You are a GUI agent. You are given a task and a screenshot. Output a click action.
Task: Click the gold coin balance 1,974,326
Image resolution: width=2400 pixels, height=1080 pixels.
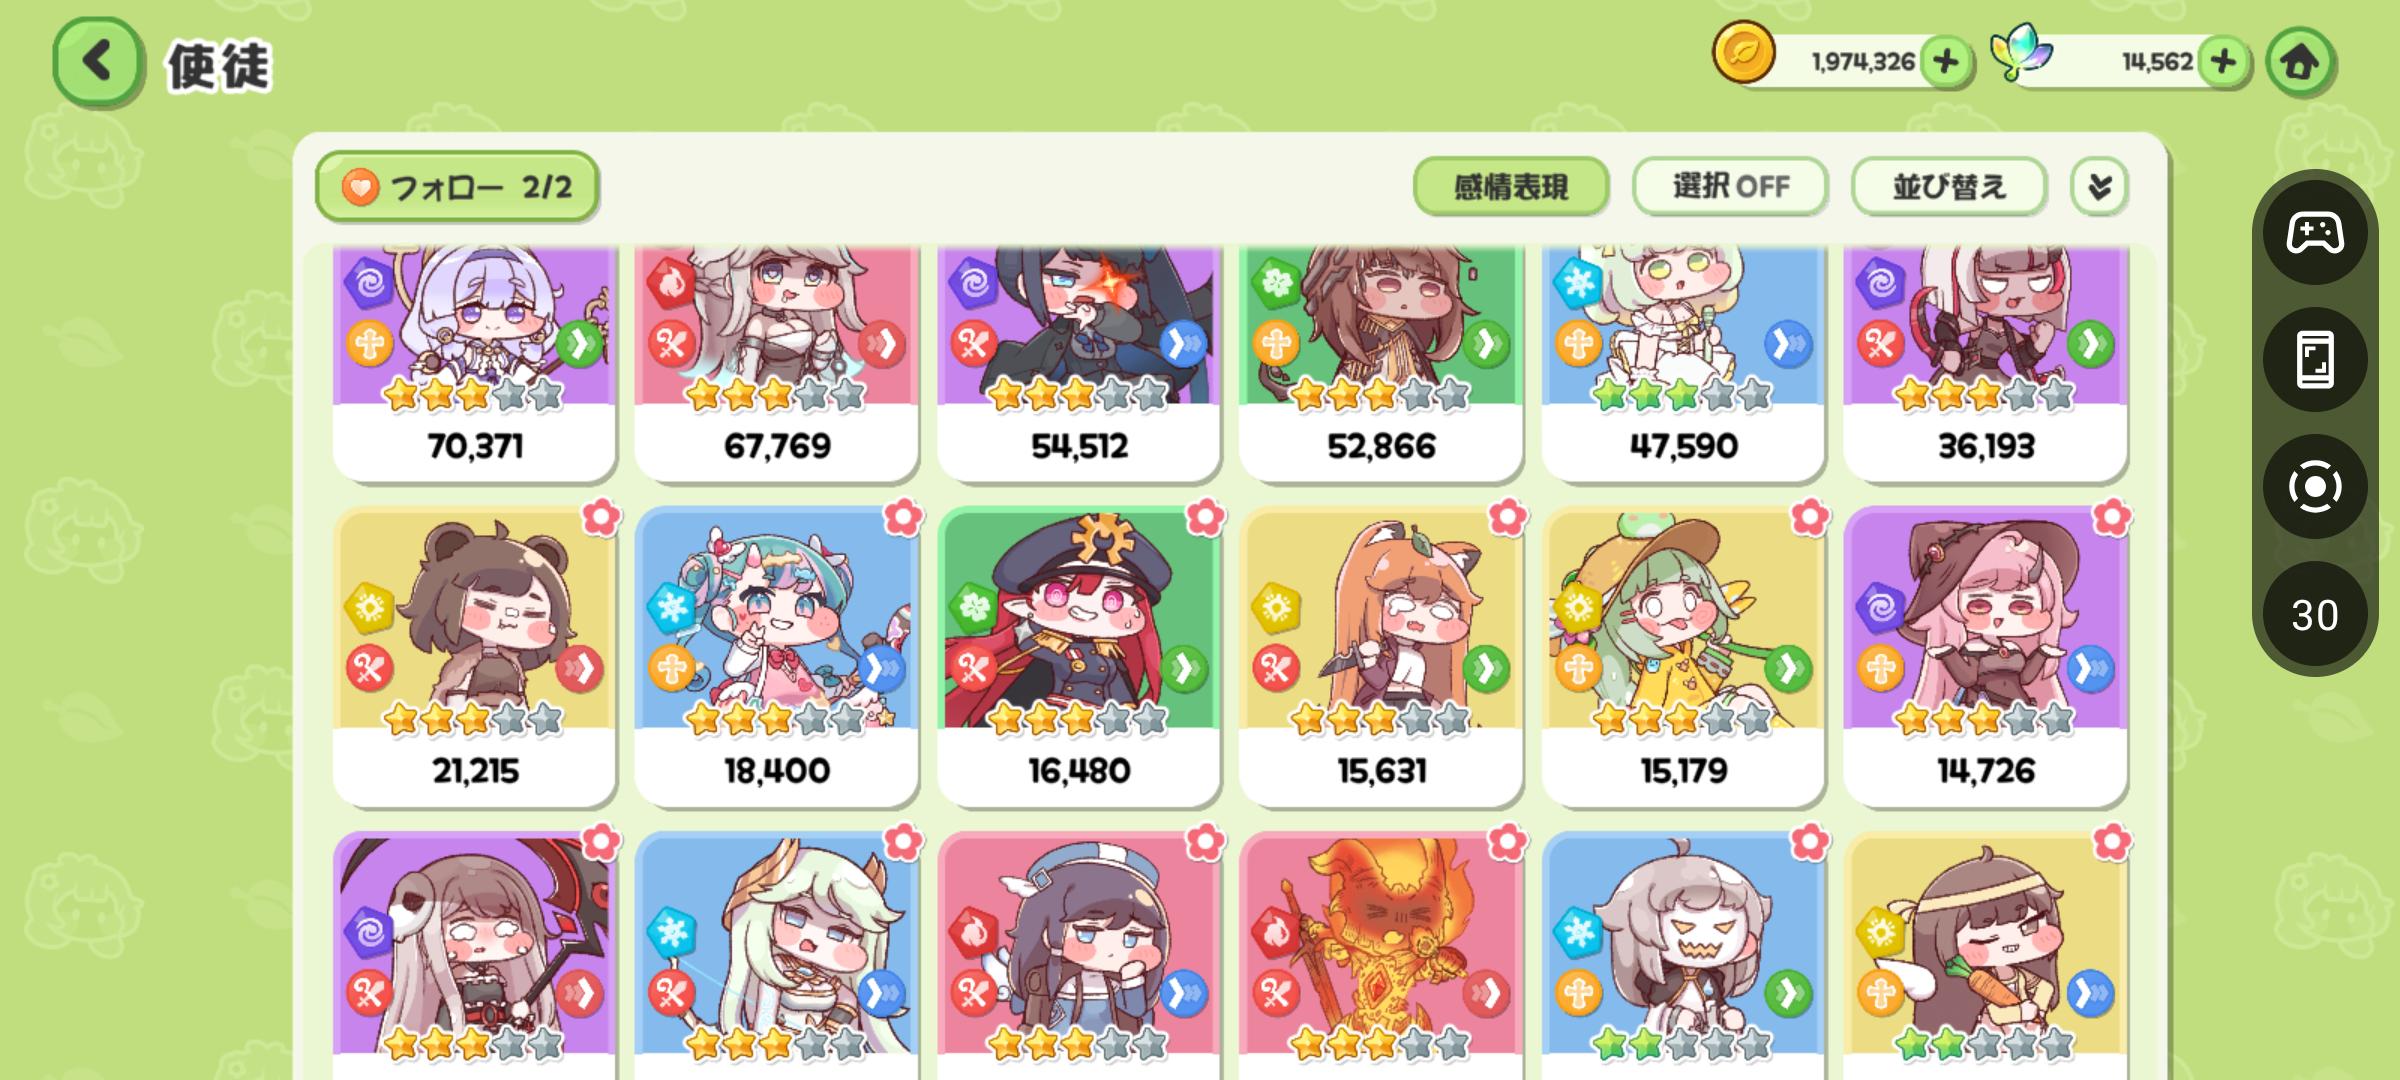1862,62
